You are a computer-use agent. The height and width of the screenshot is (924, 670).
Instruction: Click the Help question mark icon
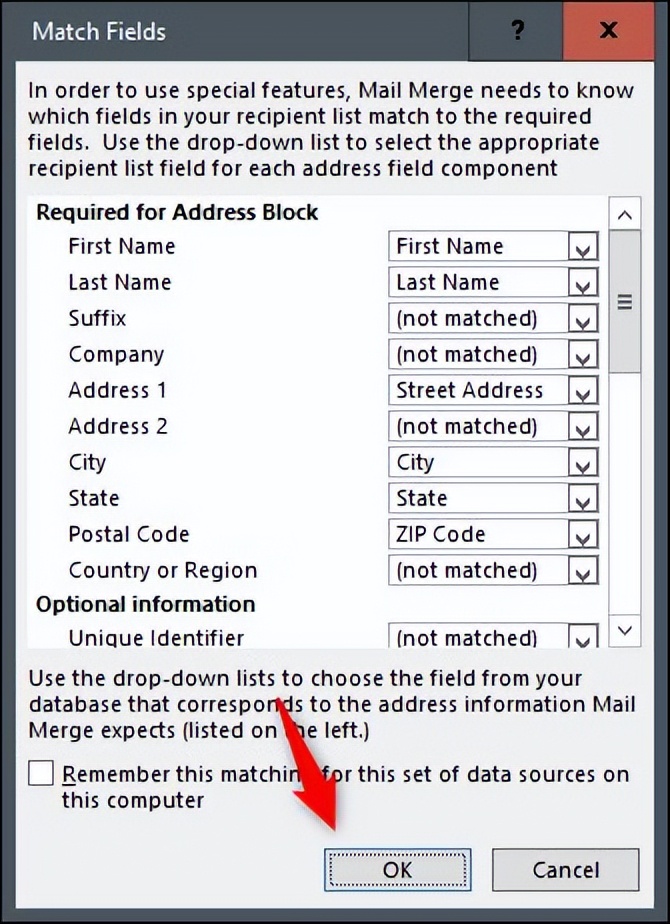pos(517,30)
